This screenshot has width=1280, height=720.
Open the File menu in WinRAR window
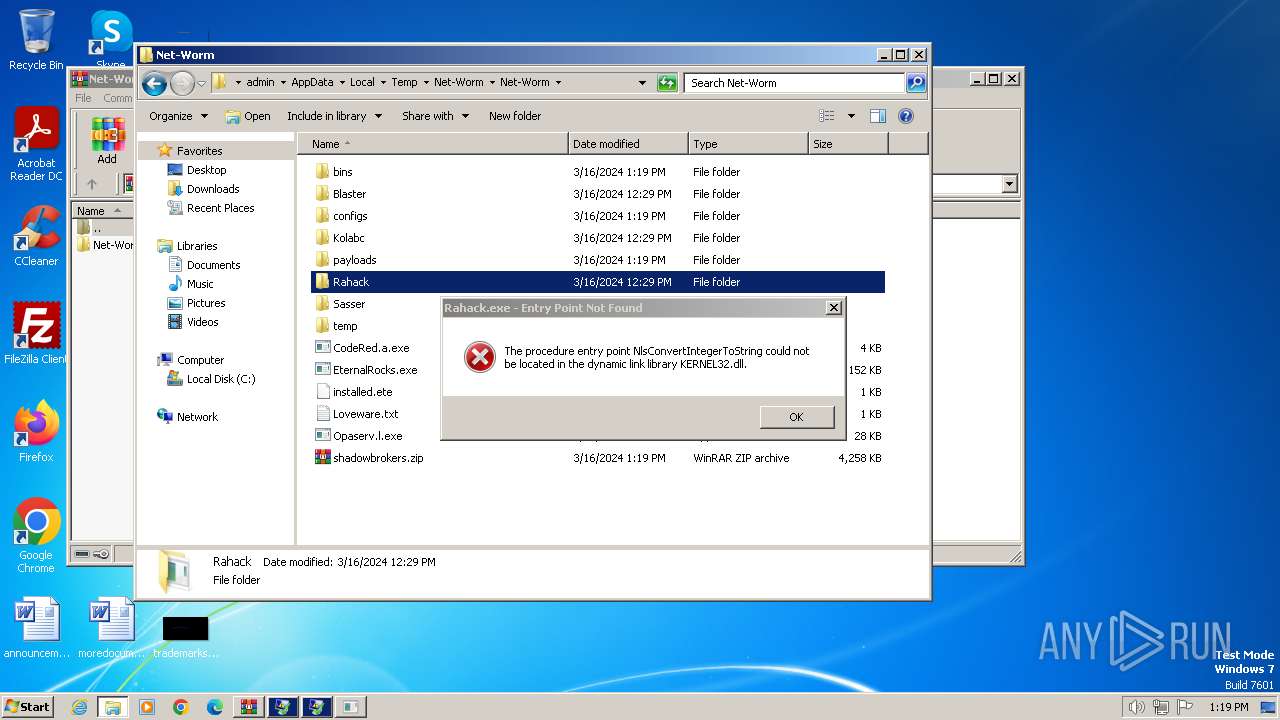tap(83, 98)
